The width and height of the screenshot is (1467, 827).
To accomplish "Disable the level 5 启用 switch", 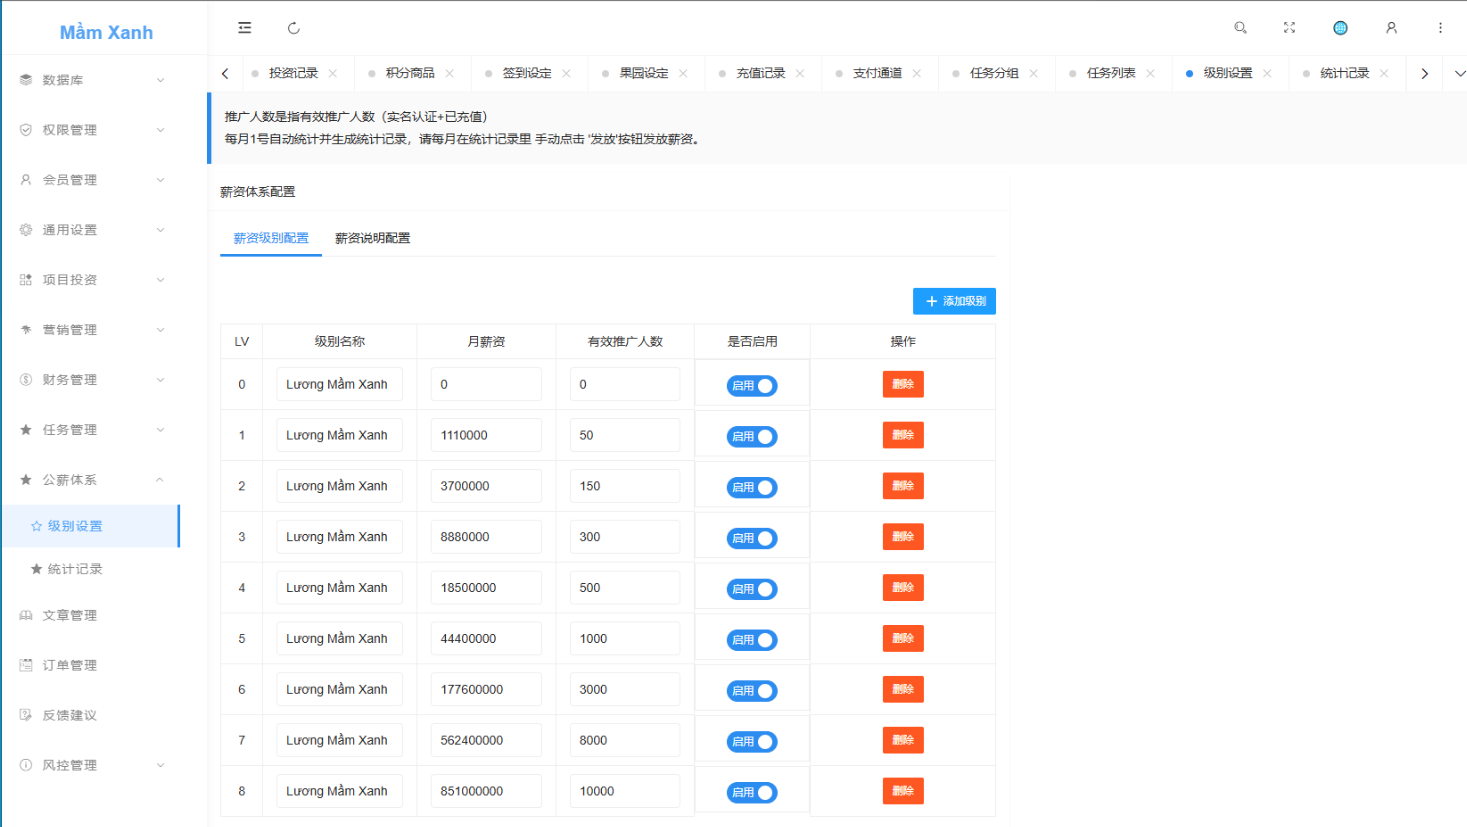I will point(752,640).
